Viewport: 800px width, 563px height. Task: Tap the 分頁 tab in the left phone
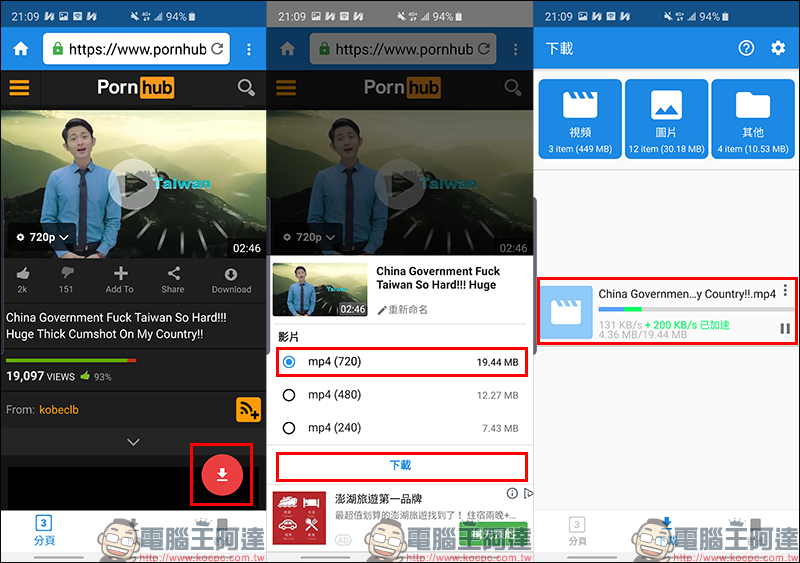(x=44, y=530)
